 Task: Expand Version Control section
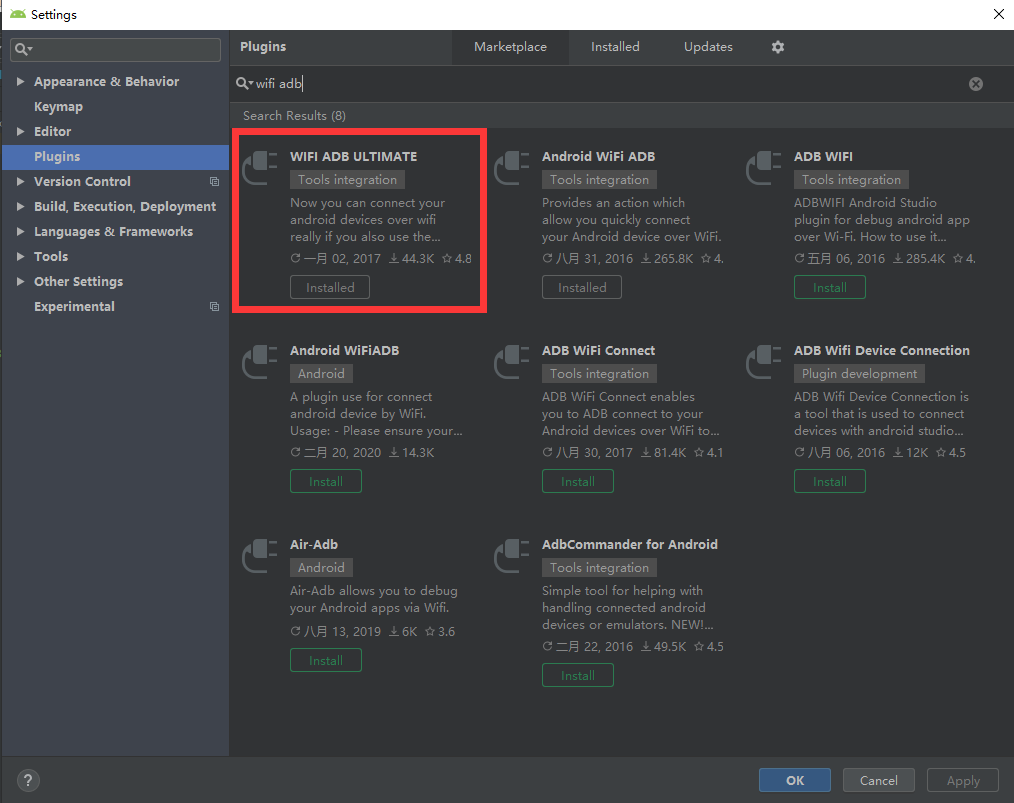[x=20, y=182]
